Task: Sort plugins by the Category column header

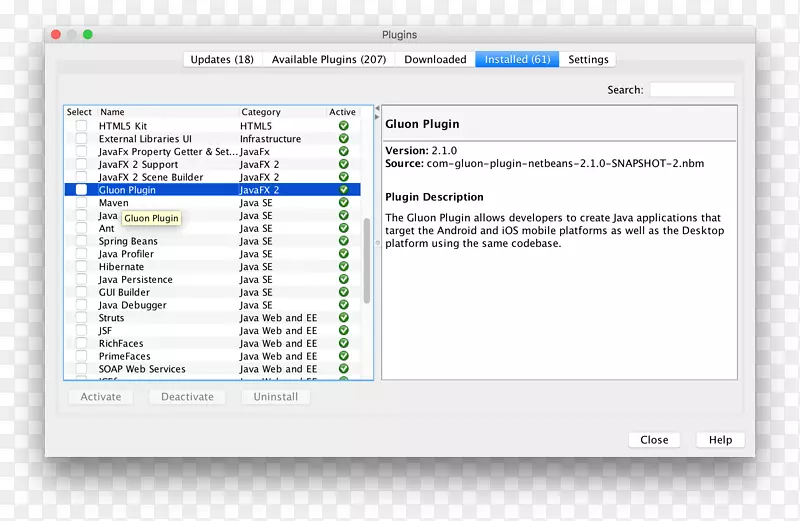Action: (x=260, y=113)
